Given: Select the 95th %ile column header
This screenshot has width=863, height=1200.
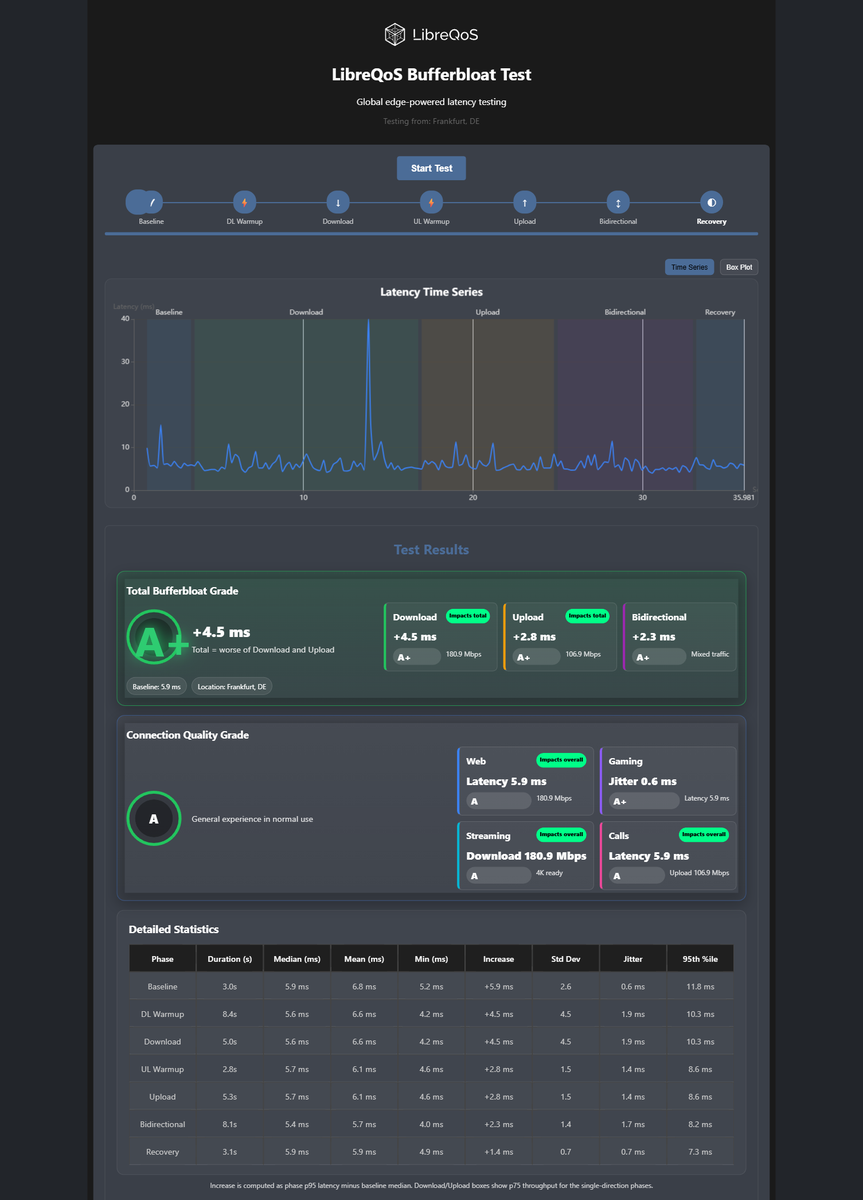Looking at the screenshot, I should (700, 959).
